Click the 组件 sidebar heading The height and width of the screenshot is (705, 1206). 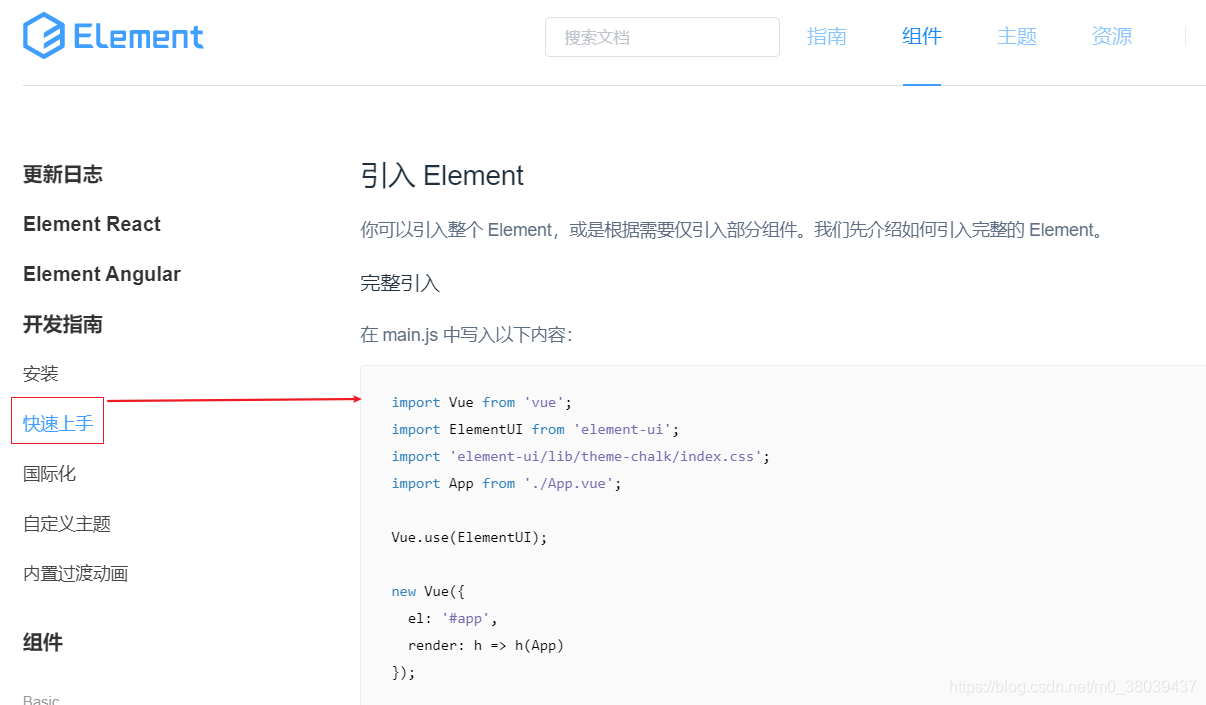click(x=43, y=642)
